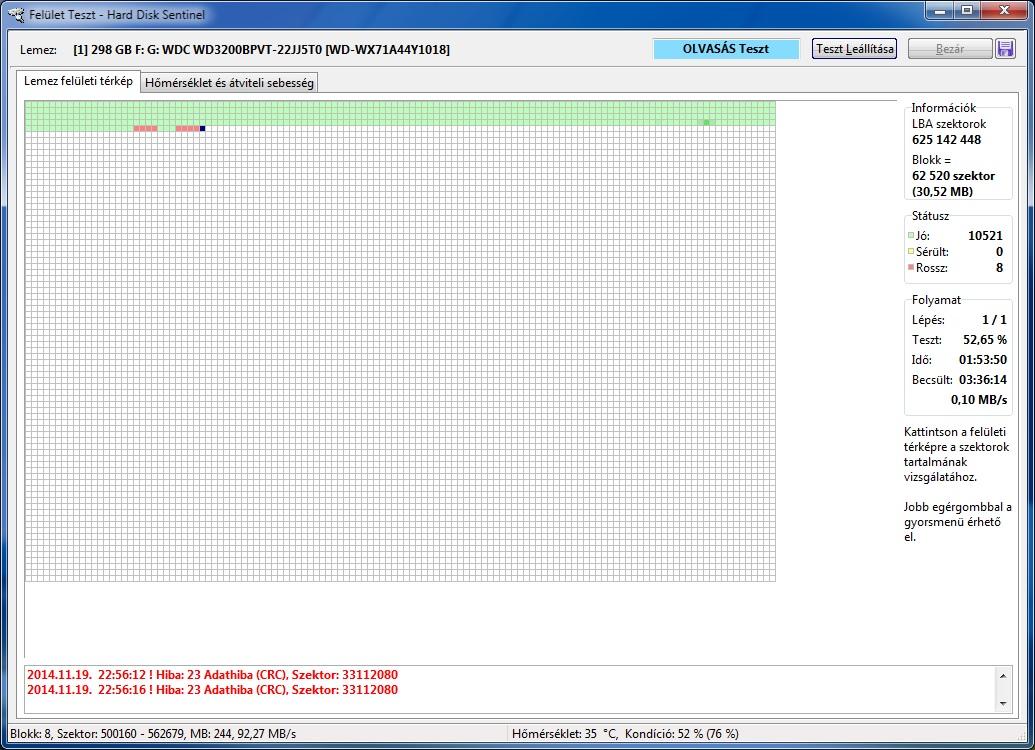Click the disabled Bezár button
1035x750 pixels.
pos(950,49)
